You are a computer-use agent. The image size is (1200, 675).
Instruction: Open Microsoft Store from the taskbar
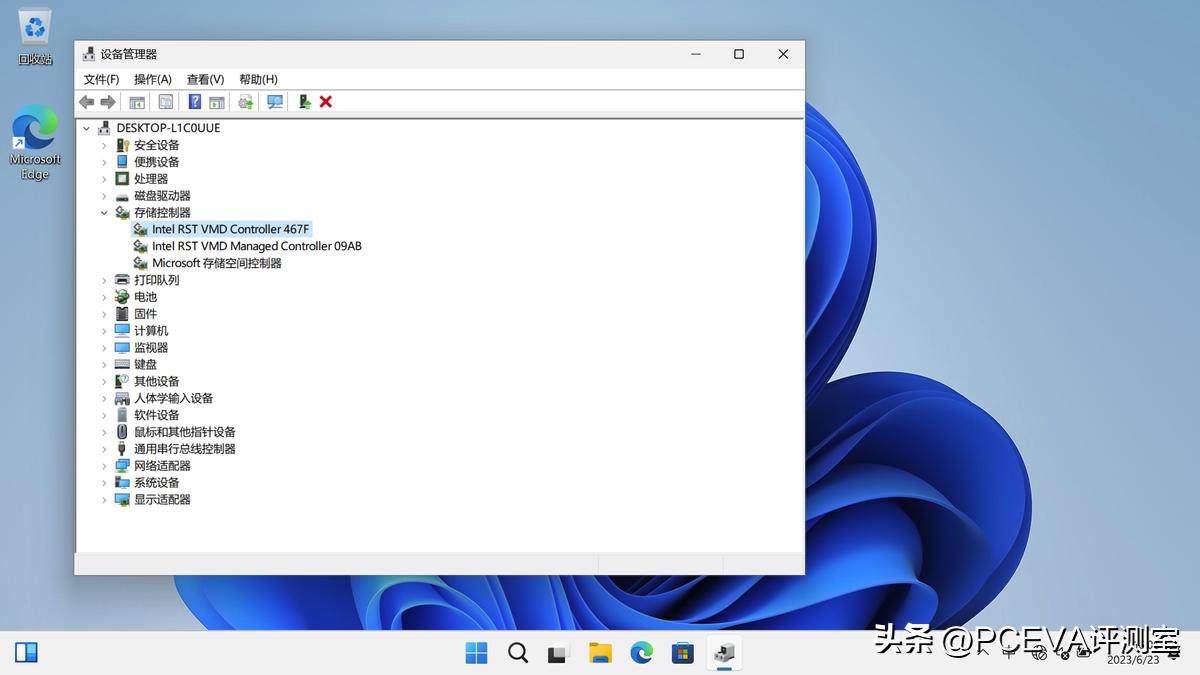click(x=683, y=653)
